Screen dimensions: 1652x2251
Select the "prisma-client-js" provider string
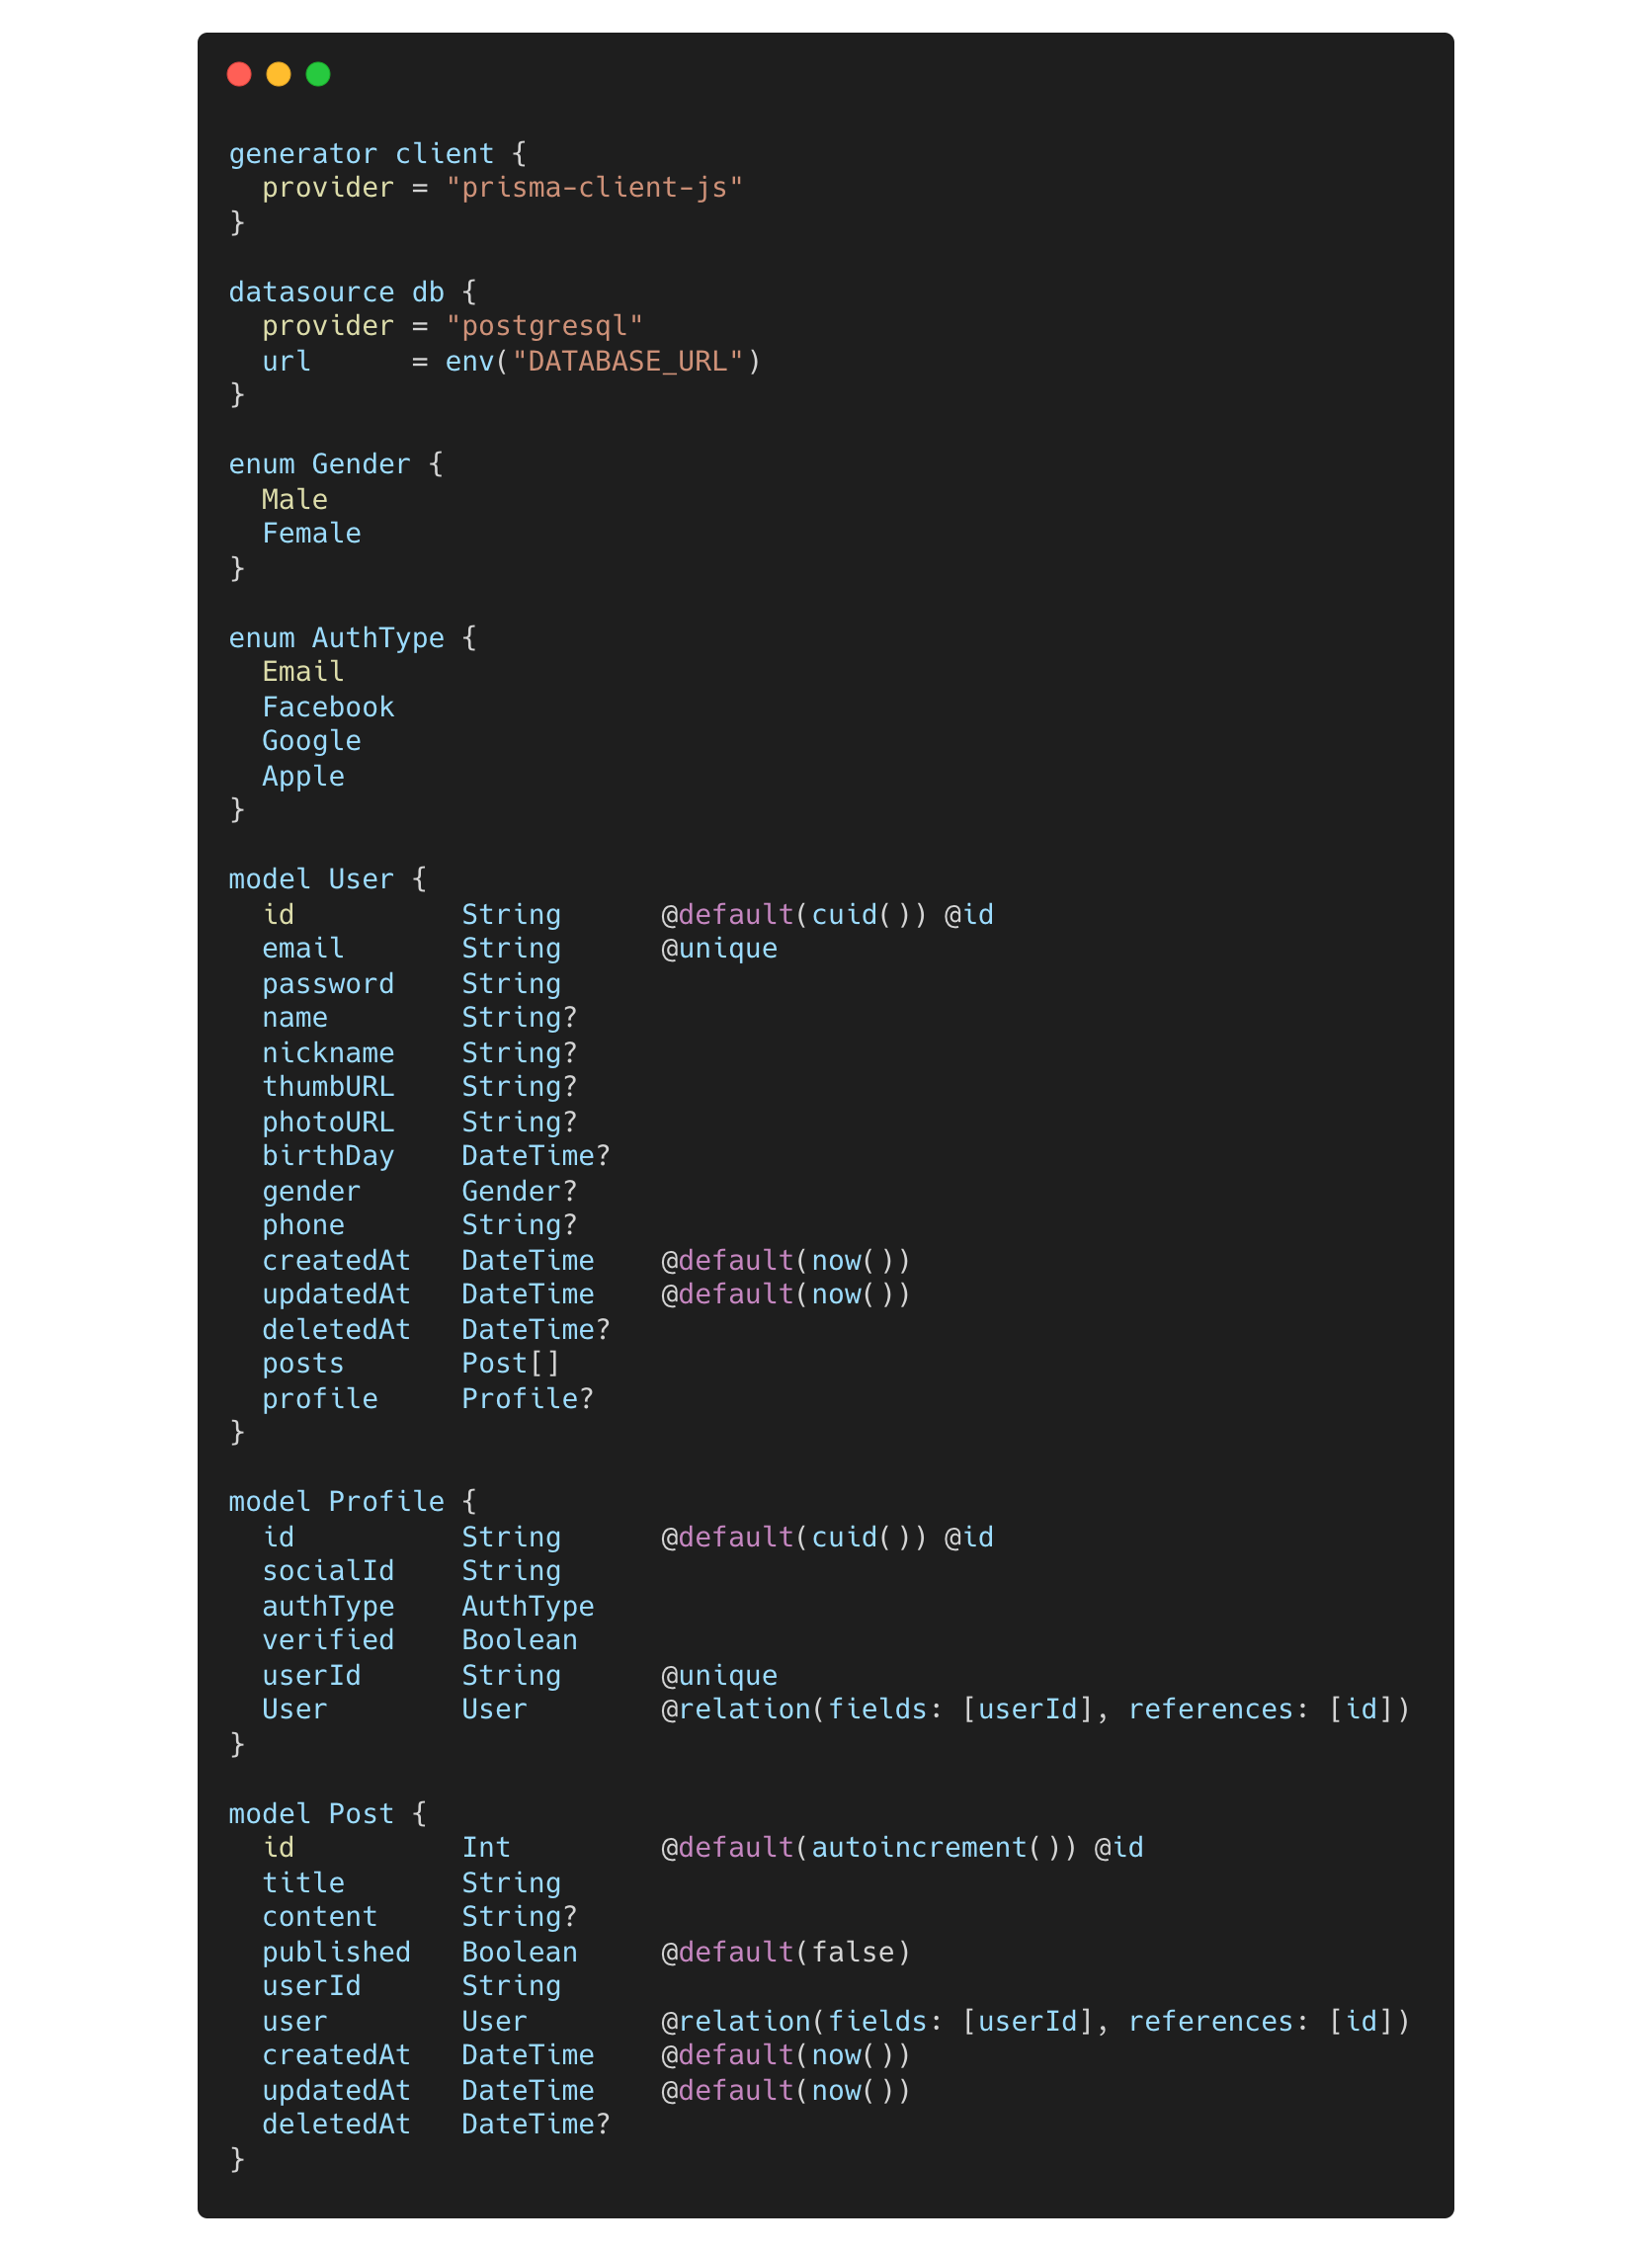pos(595,187)
